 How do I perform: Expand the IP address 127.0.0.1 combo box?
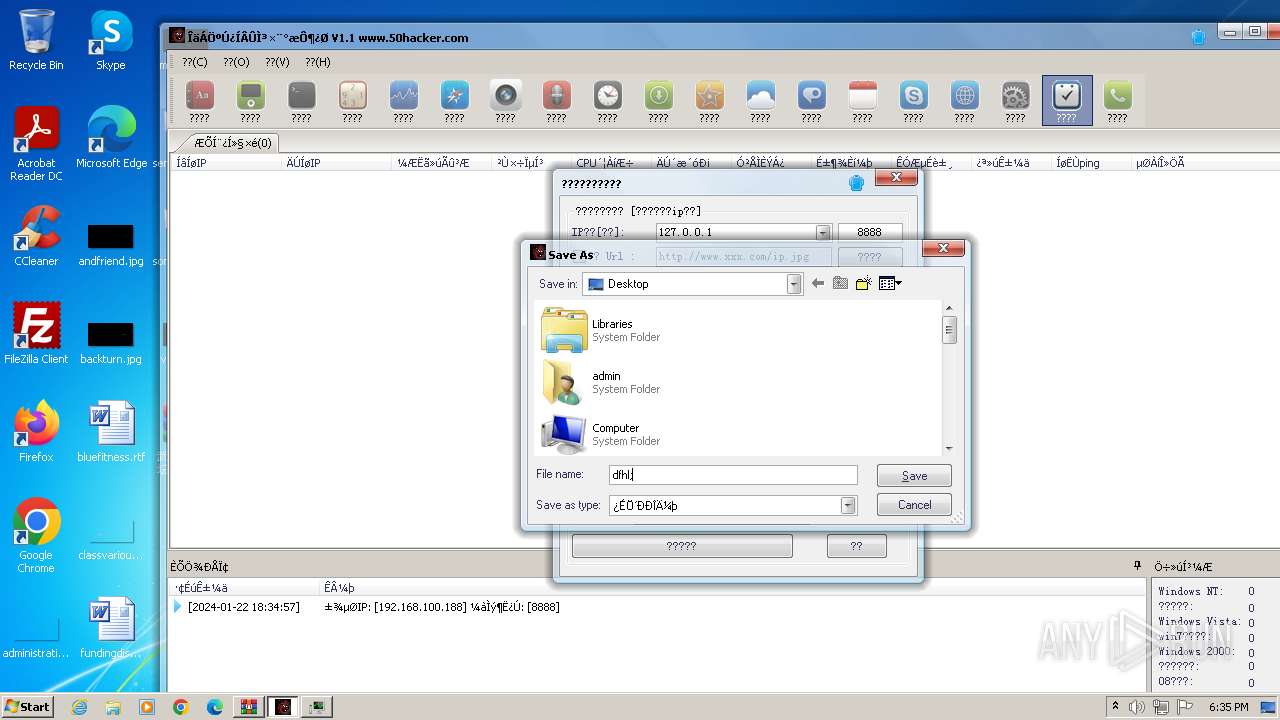pos(823,232)
